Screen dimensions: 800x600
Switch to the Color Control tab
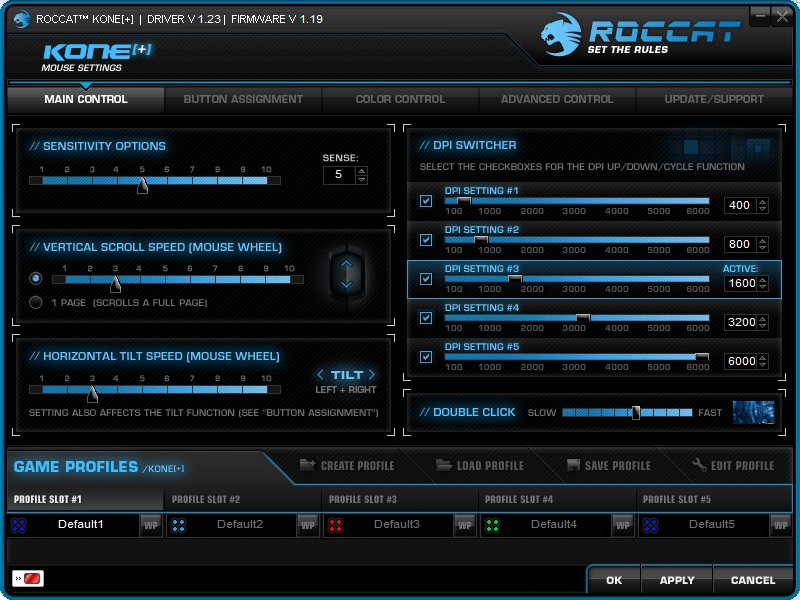click(400, 99)
